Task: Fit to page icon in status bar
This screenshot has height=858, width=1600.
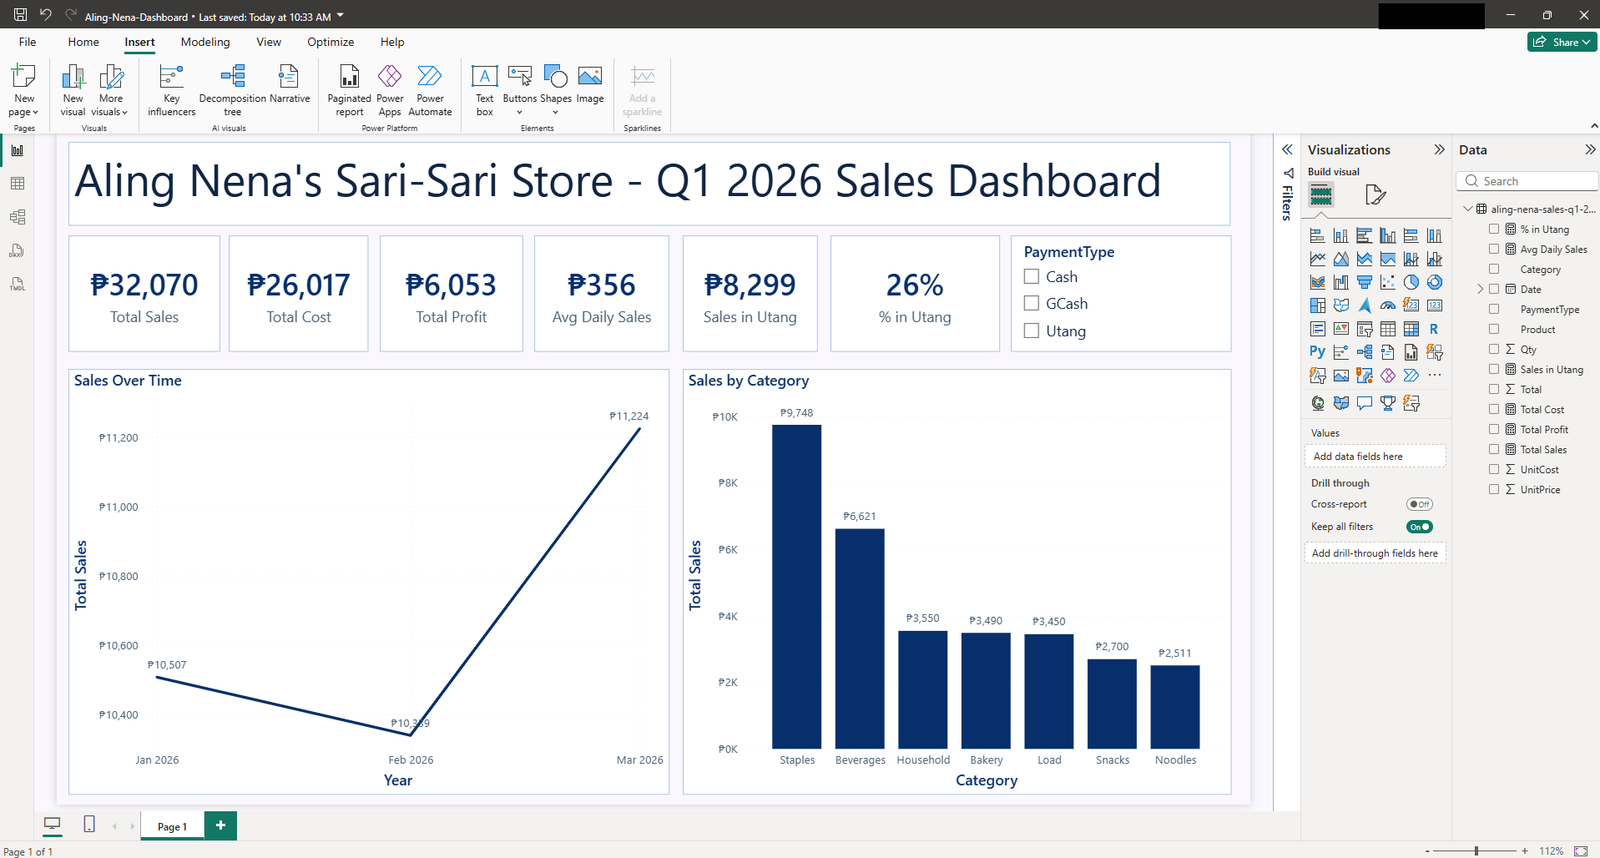Action: (1581, 851)
